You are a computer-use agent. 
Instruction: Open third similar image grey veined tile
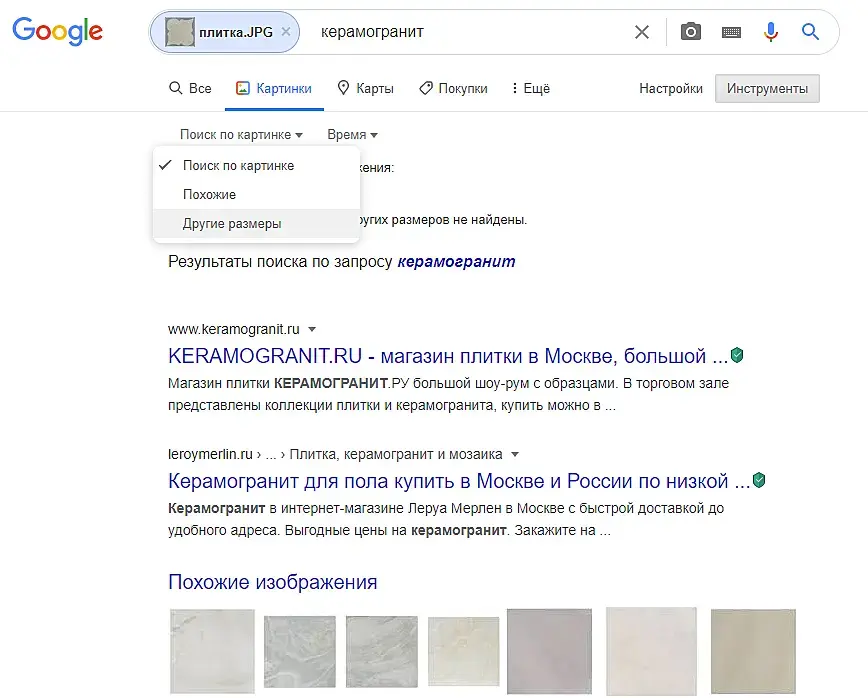382,652
